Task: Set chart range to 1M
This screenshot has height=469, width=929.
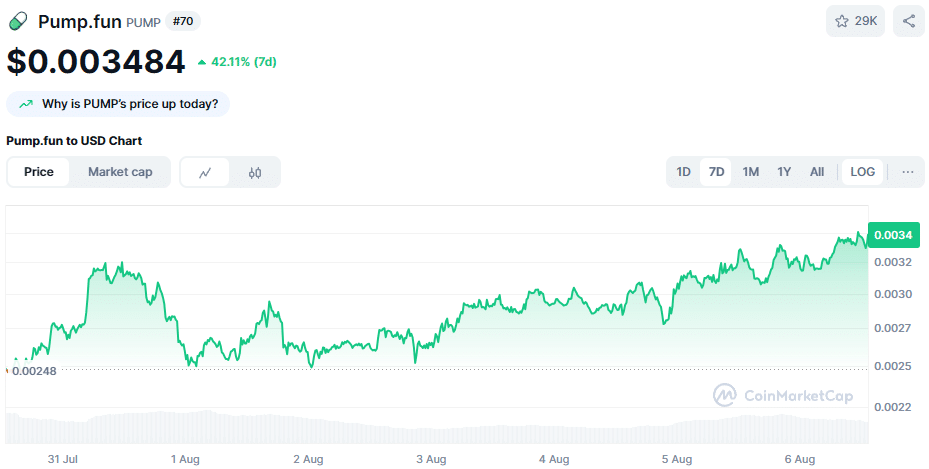Action: pos(751,172)
